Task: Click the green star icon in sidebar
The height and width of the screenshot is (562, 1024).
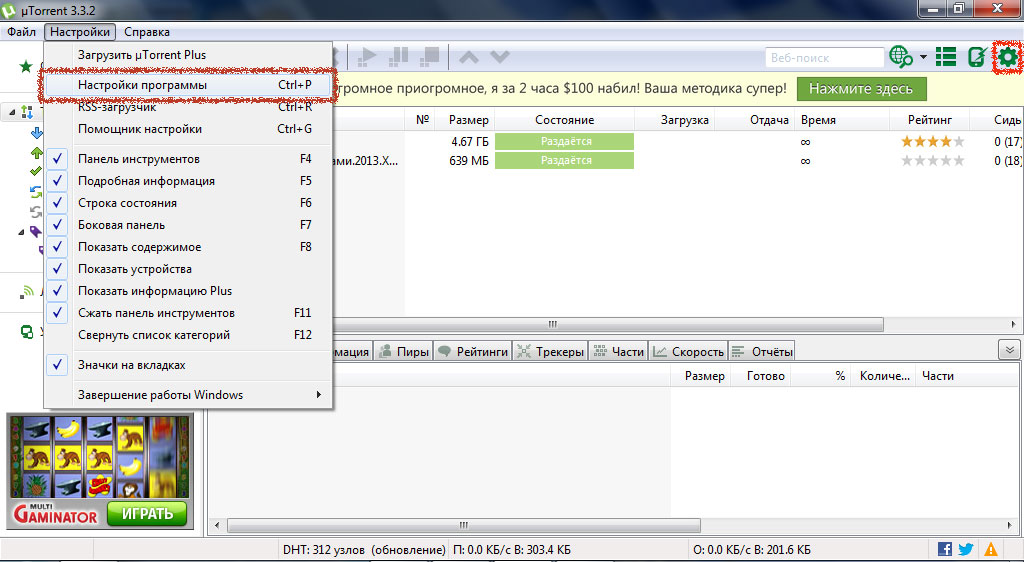Action: (x=25, y=66)
